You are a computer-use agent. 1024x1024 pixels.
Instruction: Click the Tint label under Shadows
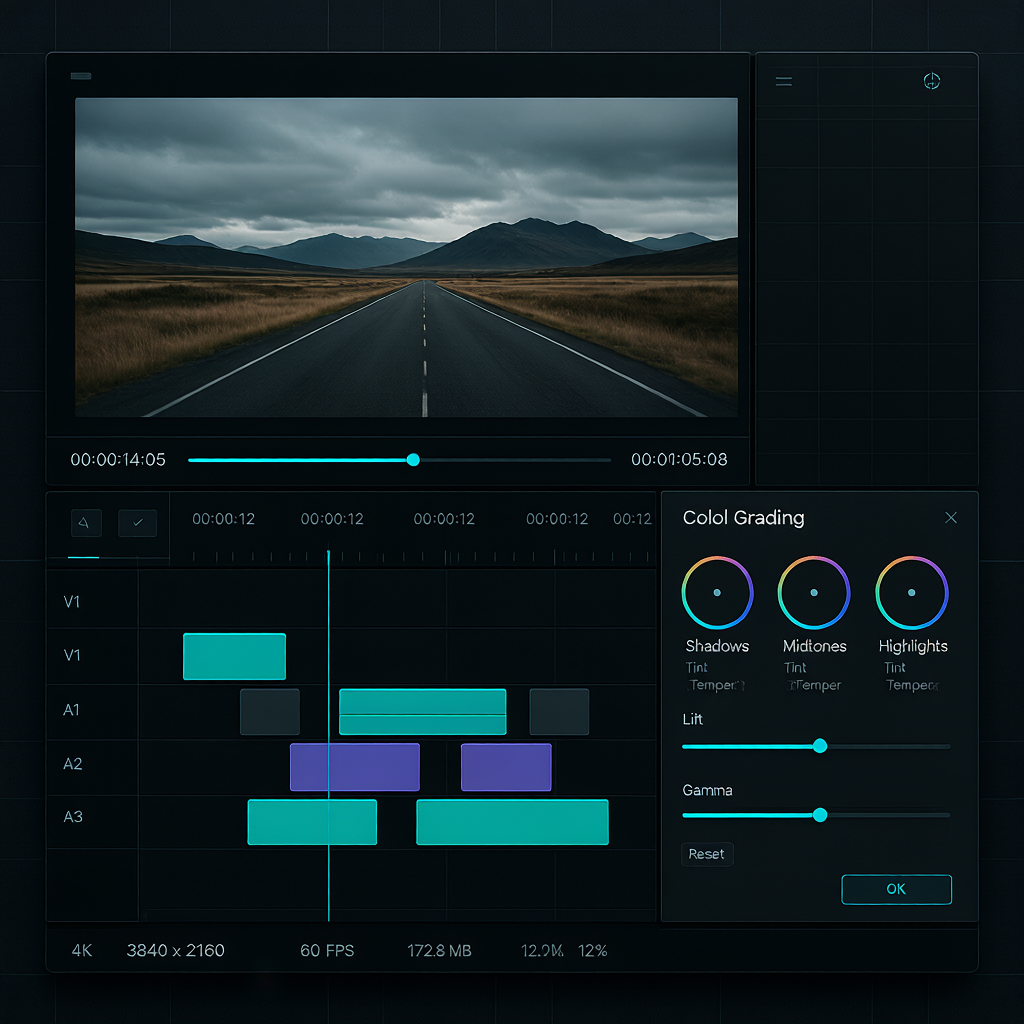pyautogui.click(x=697, y=667)
